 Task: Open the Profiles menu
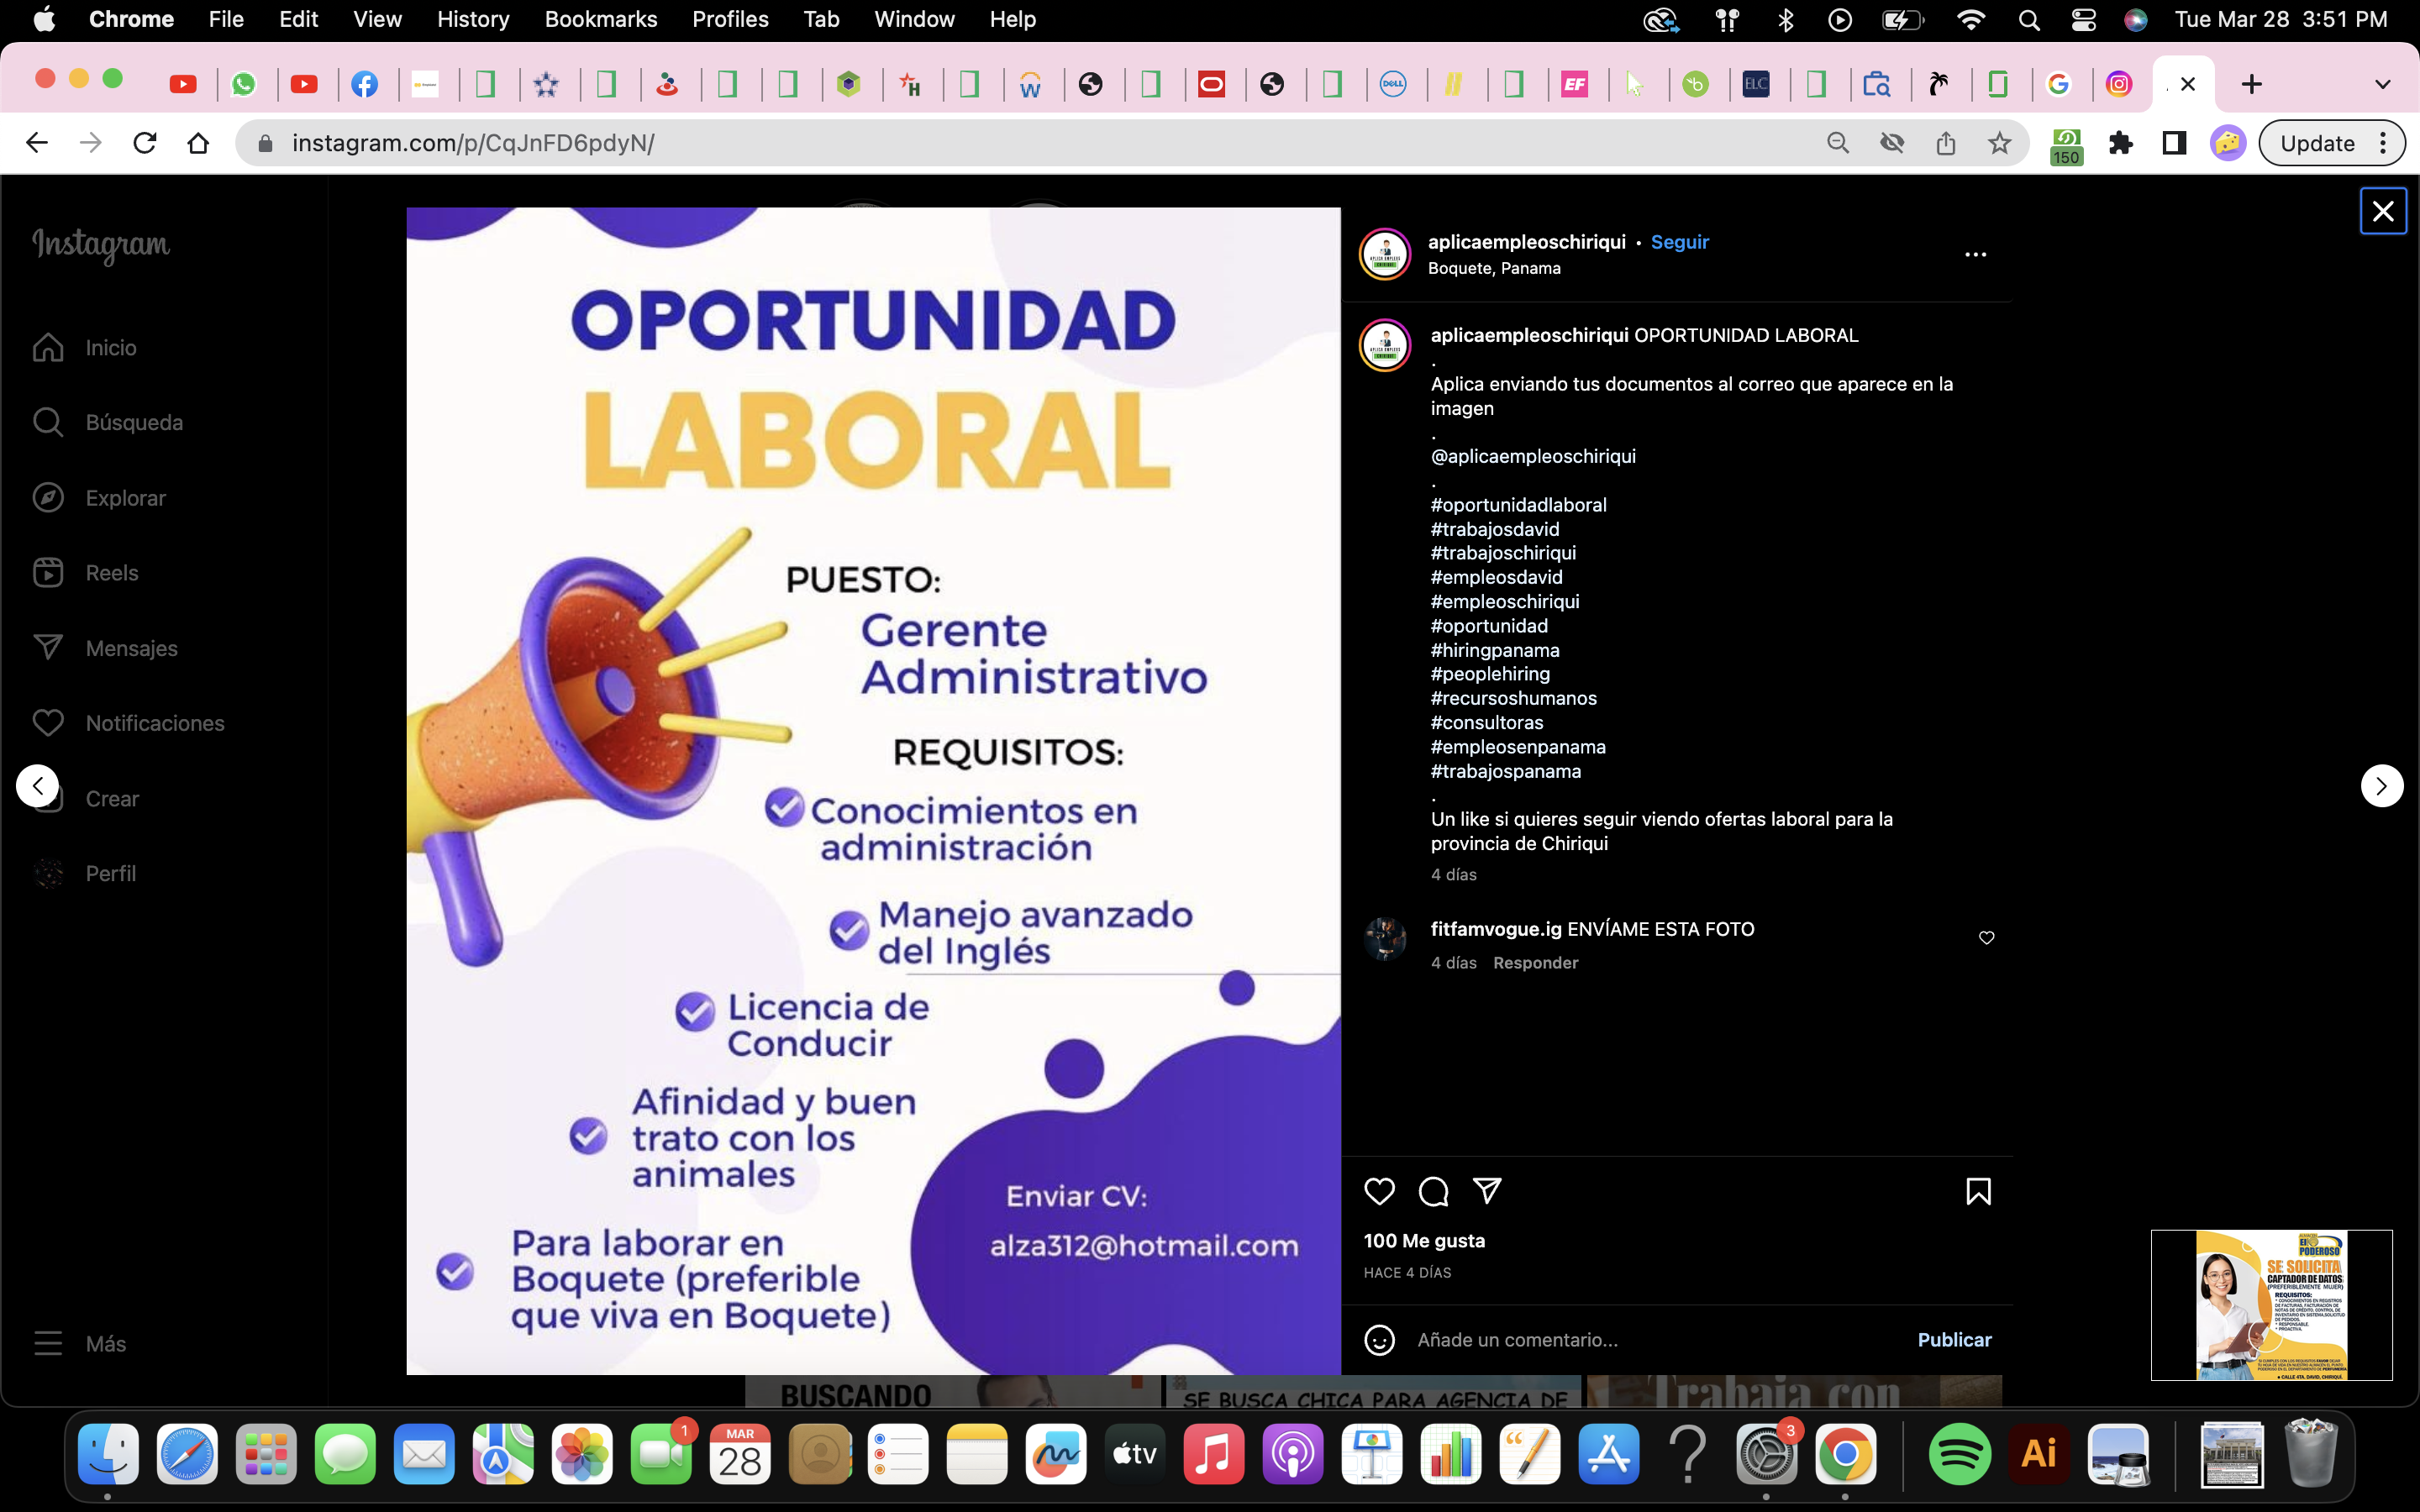730,19
